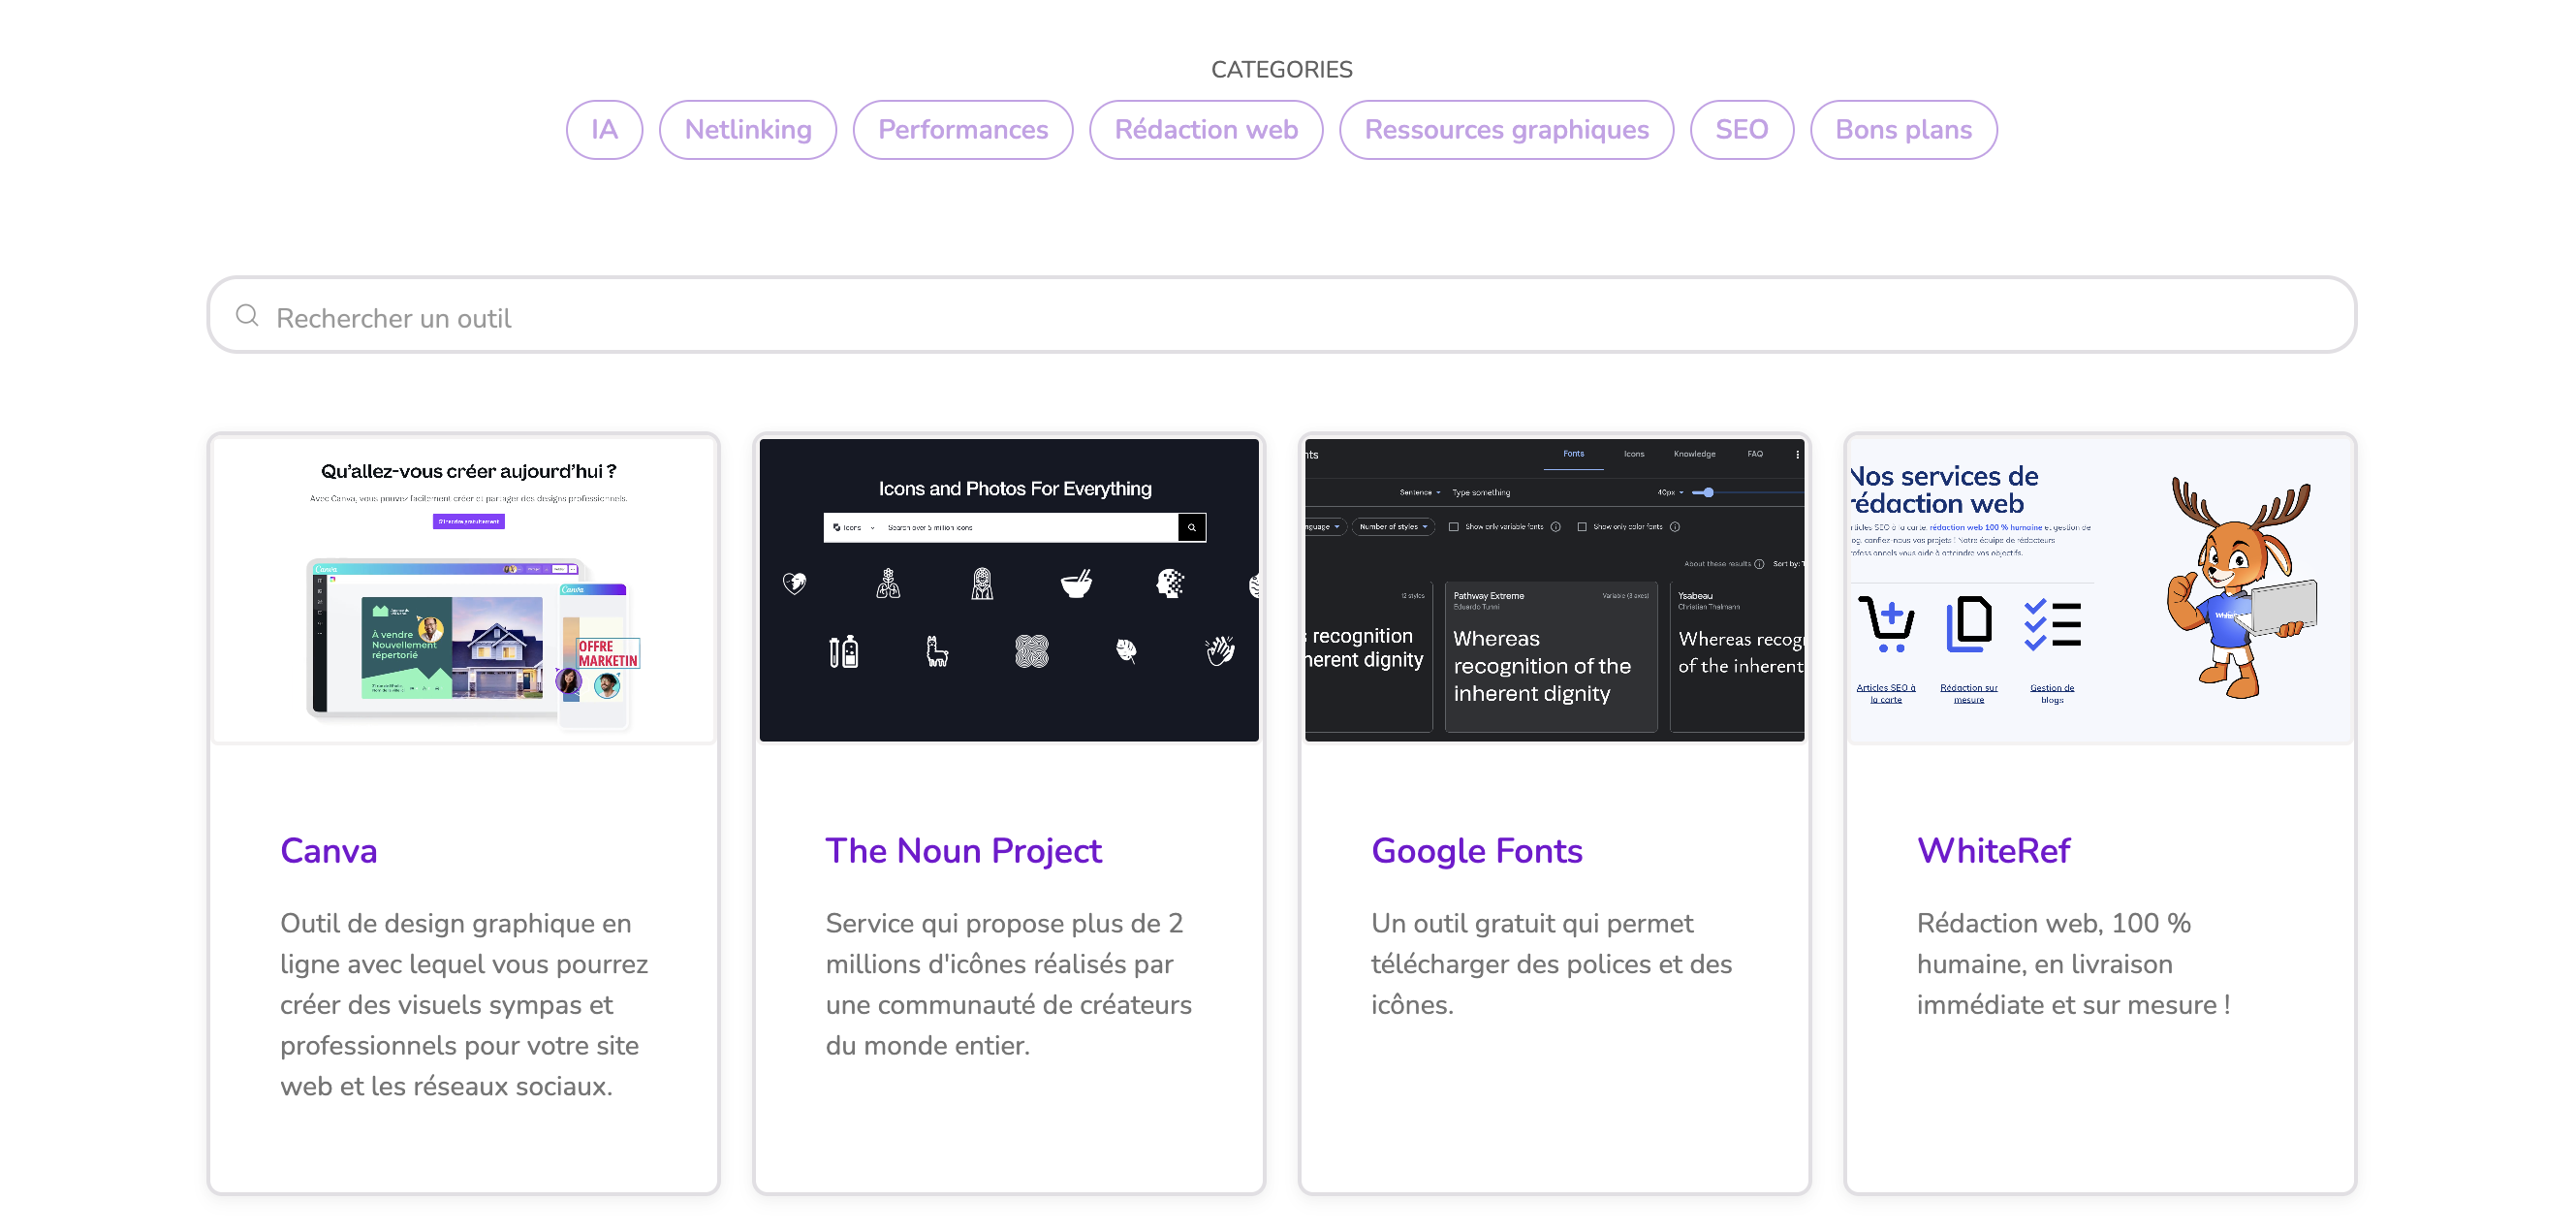Click the document pages icon in WhiteRef preview
2576x1231 pixels.
click(x=1969, y=624)
